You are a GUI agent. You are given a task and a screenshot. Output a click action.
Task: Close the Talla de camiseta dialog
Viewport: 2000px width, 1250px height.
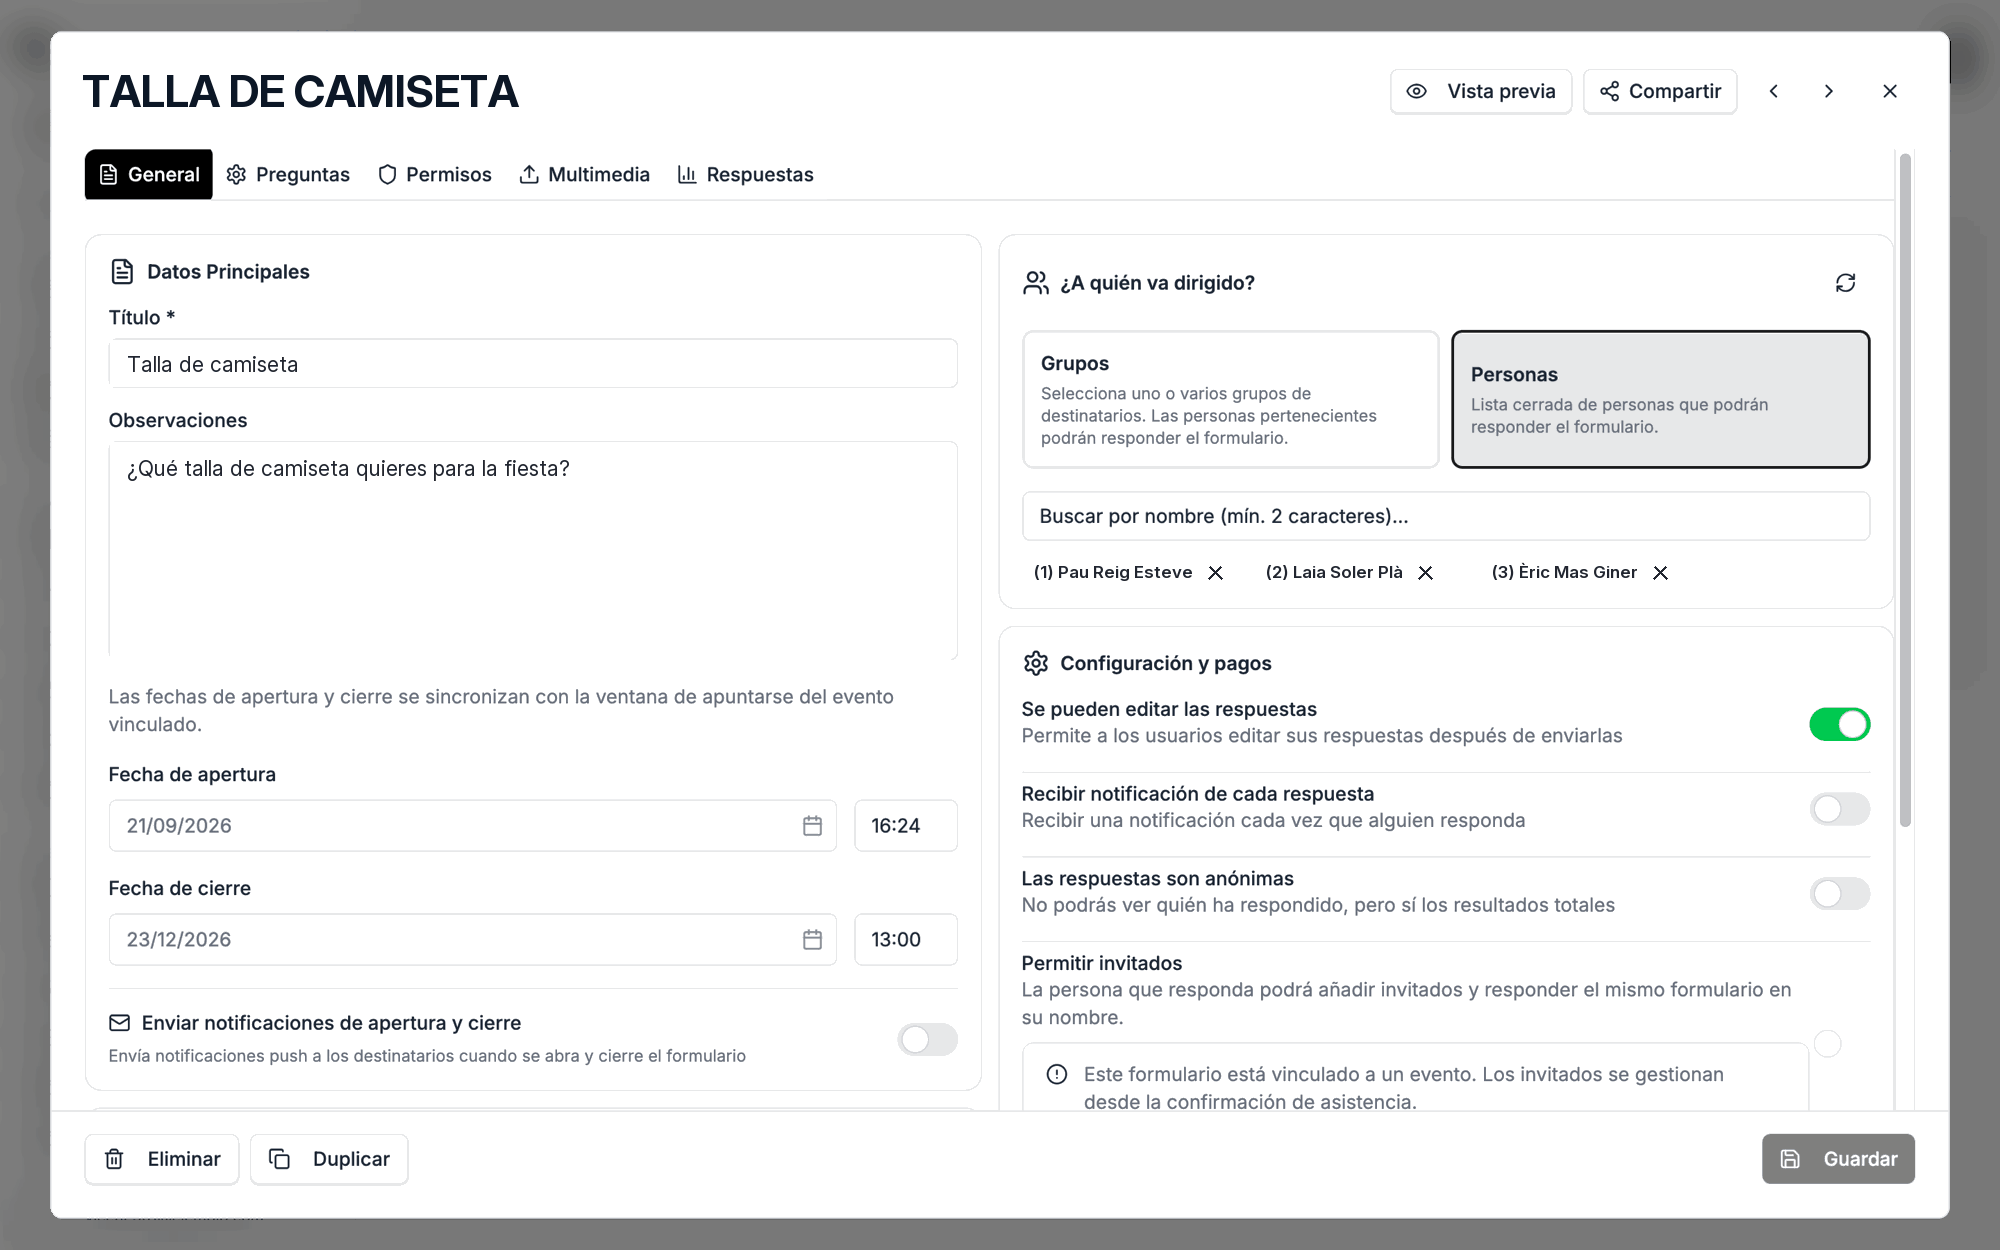tap(1890, 91)
